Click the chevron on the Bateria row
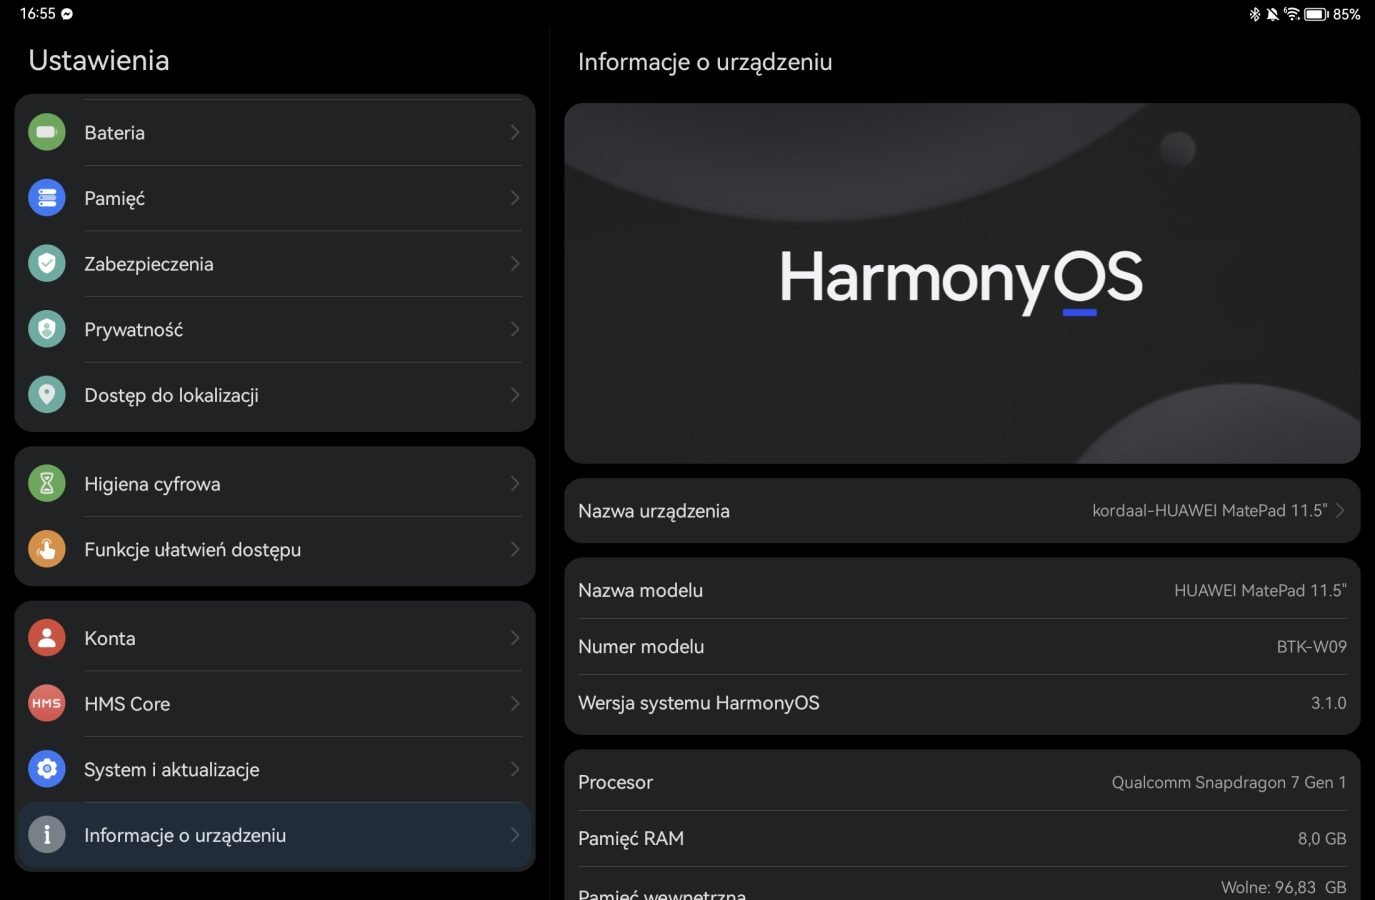 coord(514,132)
